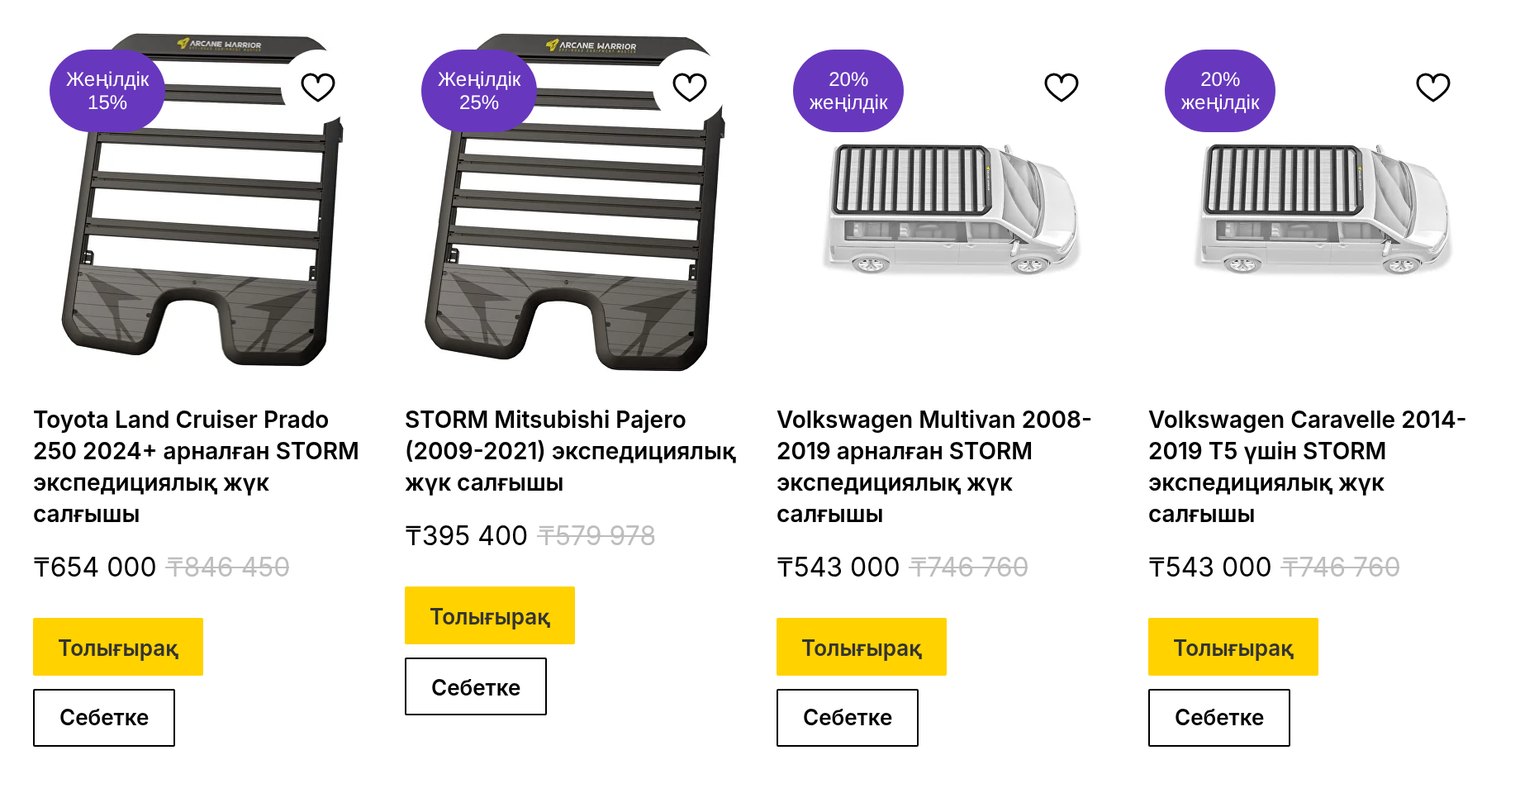Open Толығырақ for Toyota Land Cruiser Prado

[x=118, y=647]
